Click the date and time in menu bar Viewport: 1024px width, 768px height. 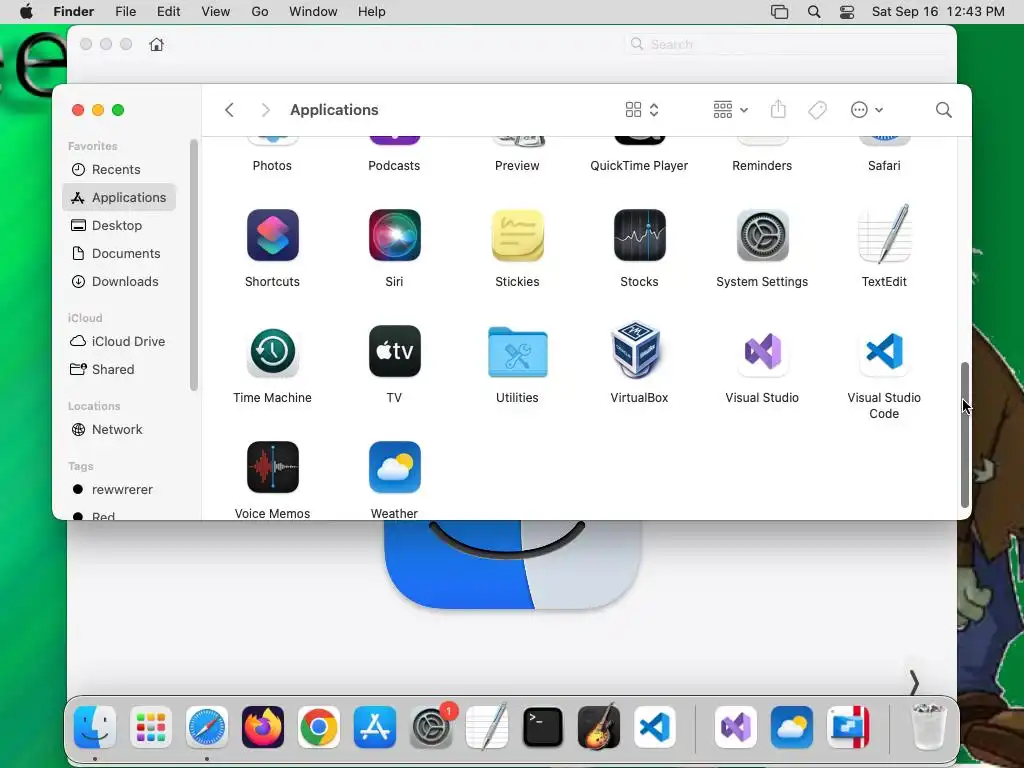pyautogui.click(x=938, y=12)
